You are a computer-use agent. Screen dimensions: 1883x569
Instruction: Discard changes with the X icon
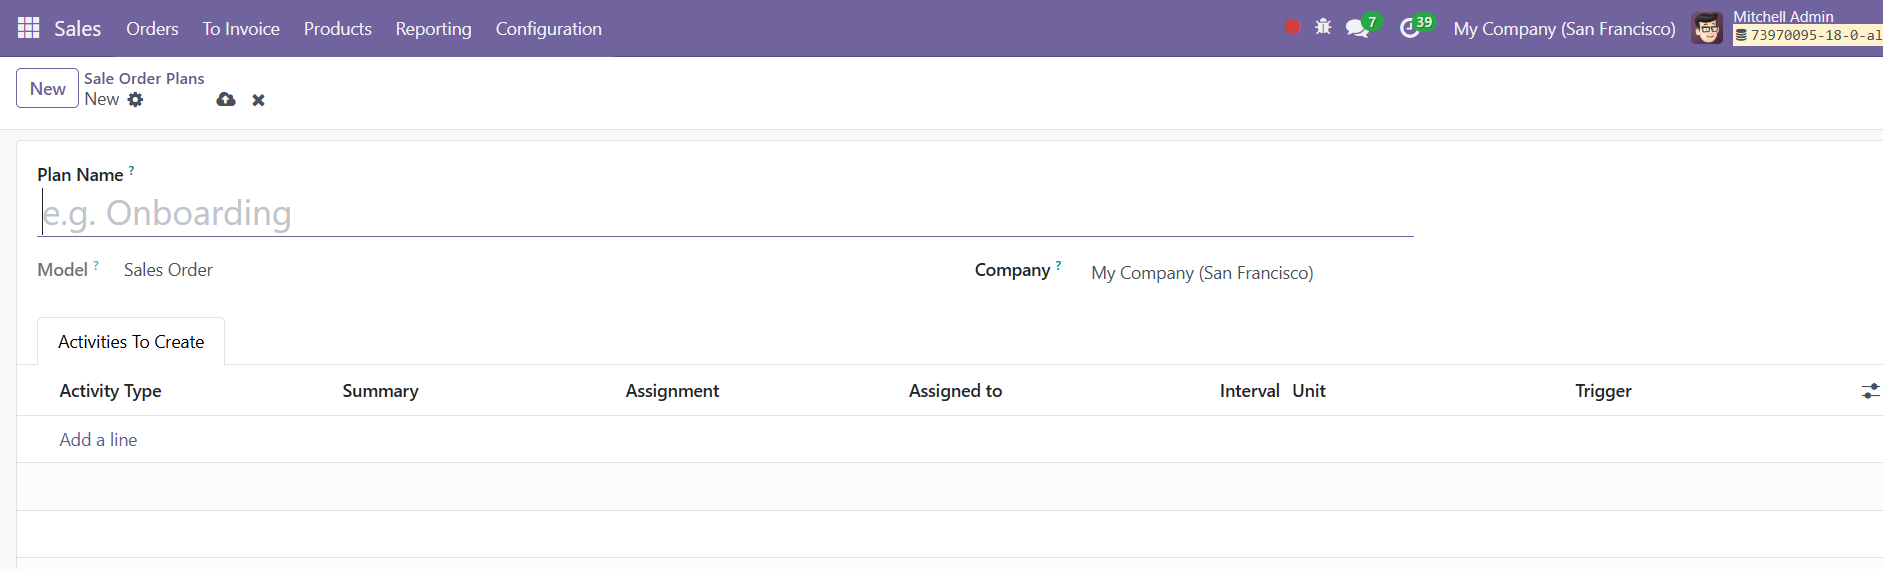pyautogui.click(x=258, y=100)
